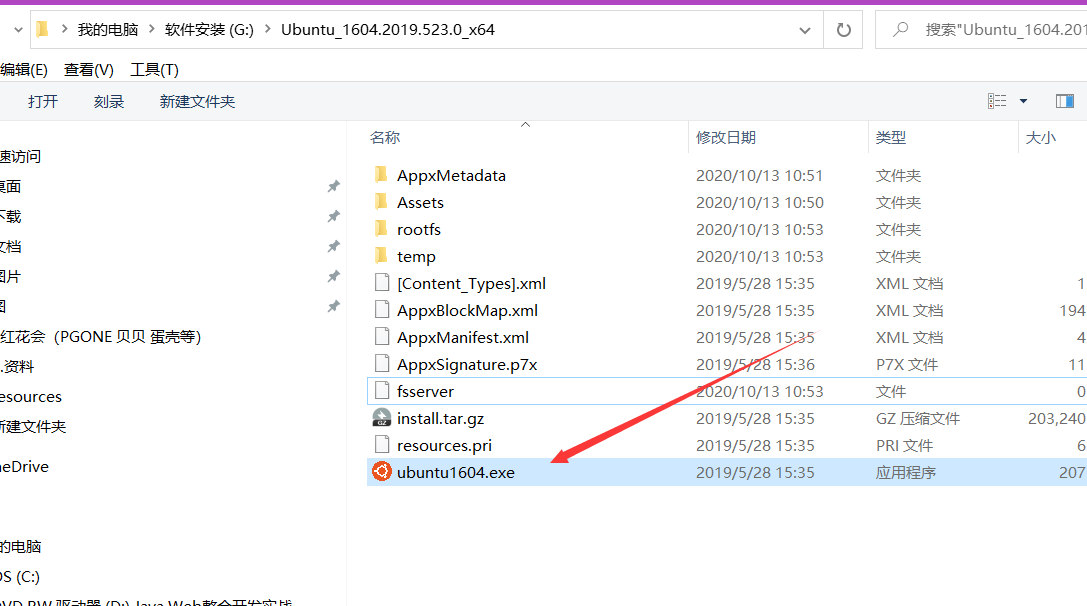Click the 应用程序 type cell
Screen dimensions: 1087x606
[905, 473]
